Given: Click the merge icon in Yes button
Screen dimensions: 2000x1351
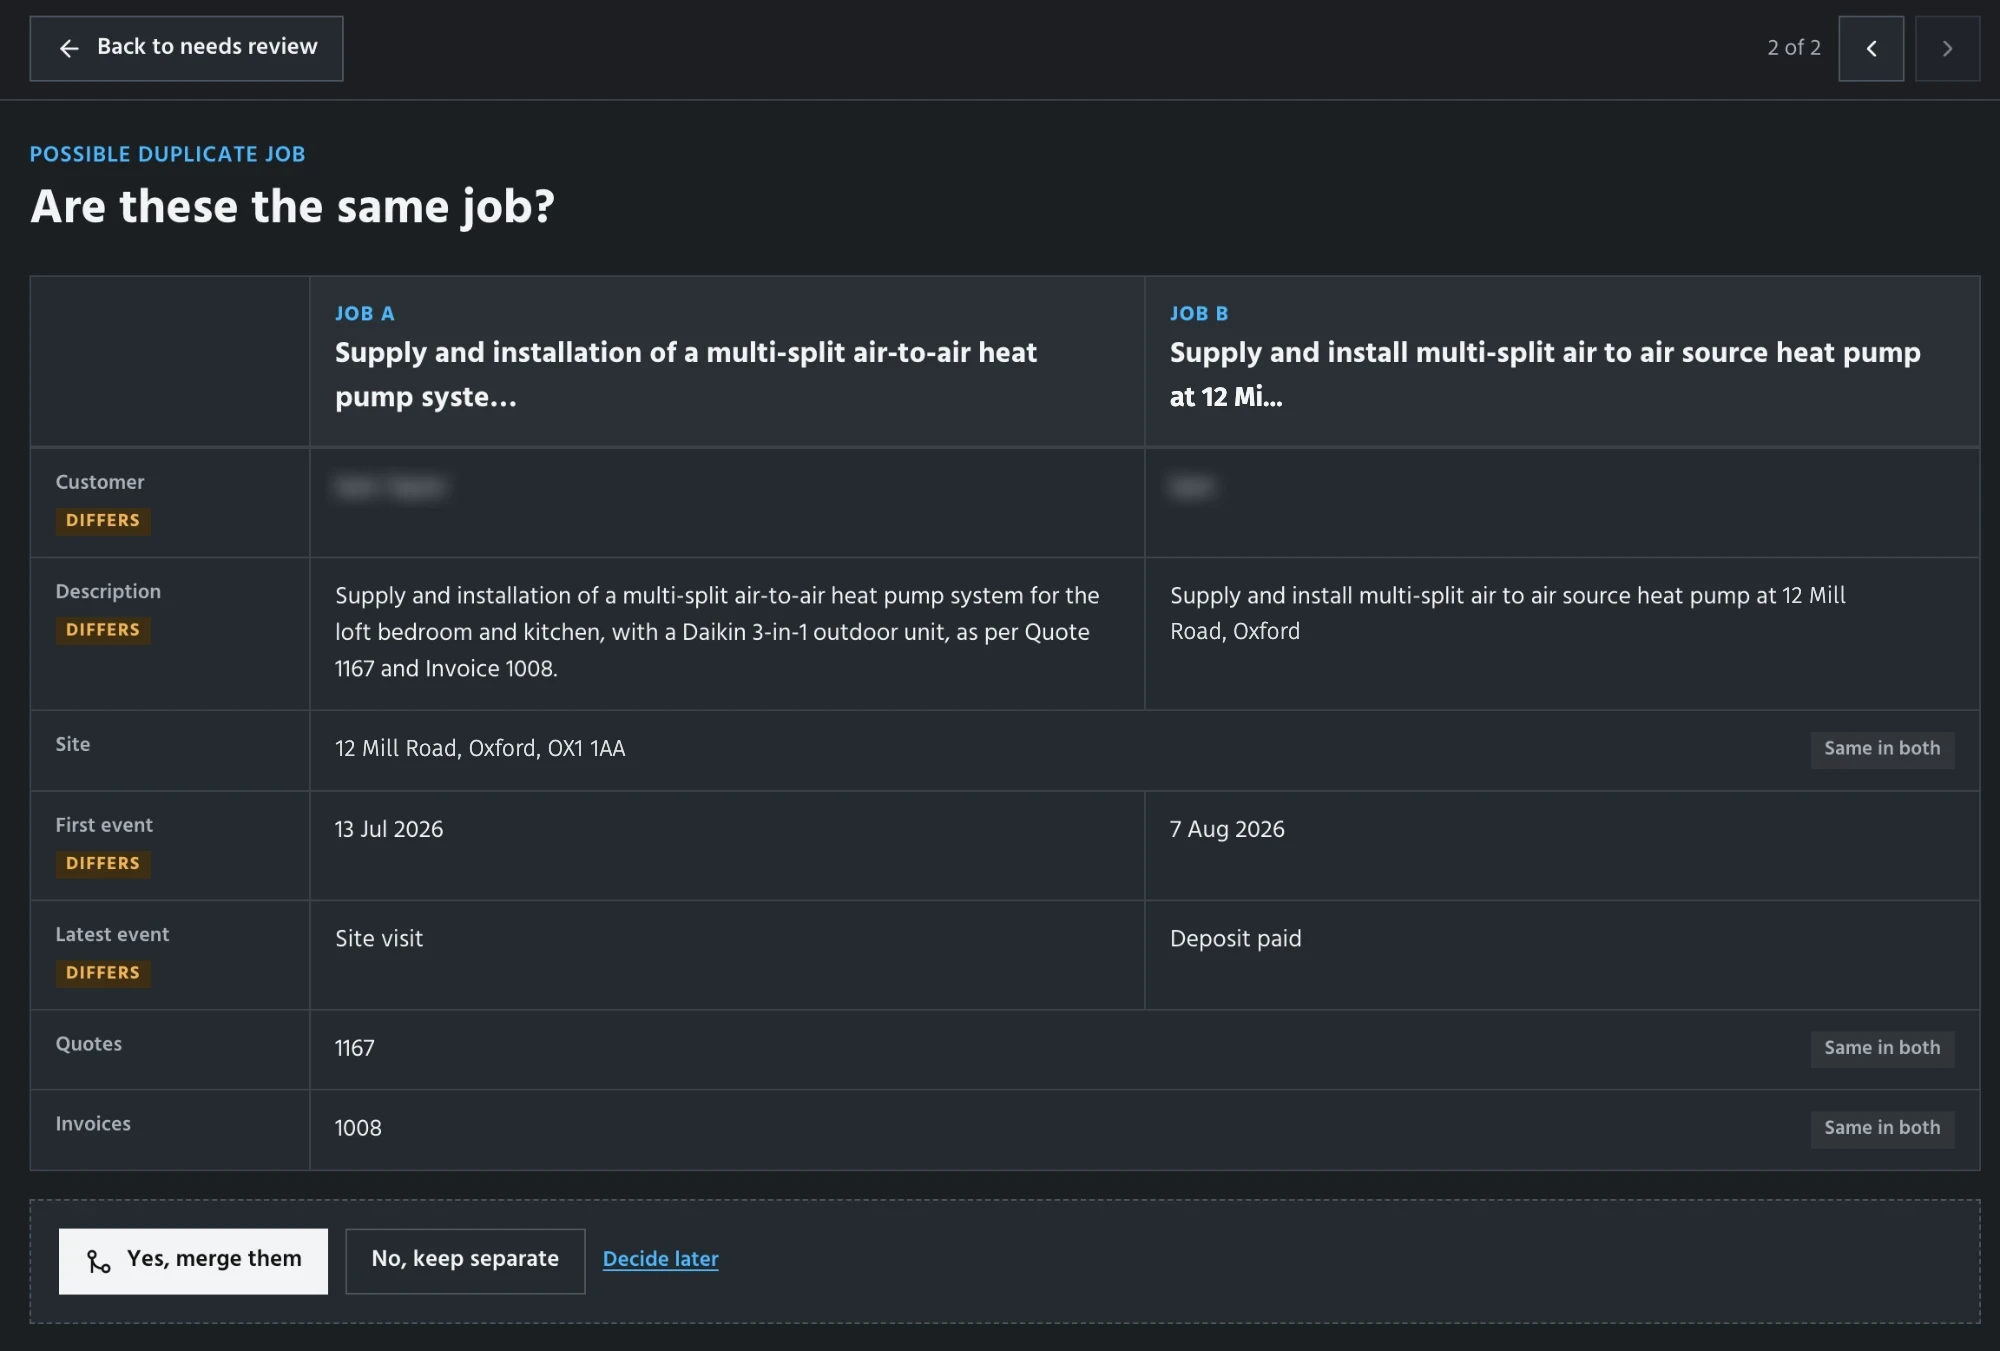Looking at the screenshot, I should (x=99, y=1261).
